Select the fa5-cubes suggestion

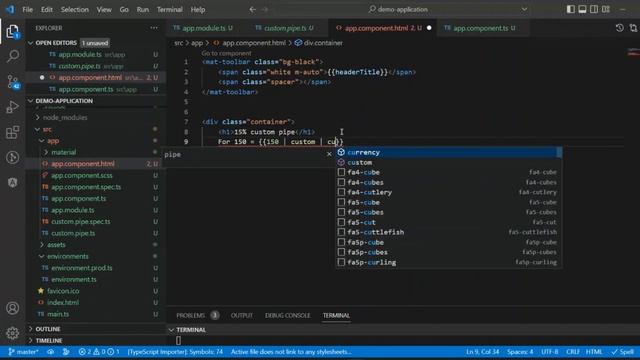pos(448,212)
